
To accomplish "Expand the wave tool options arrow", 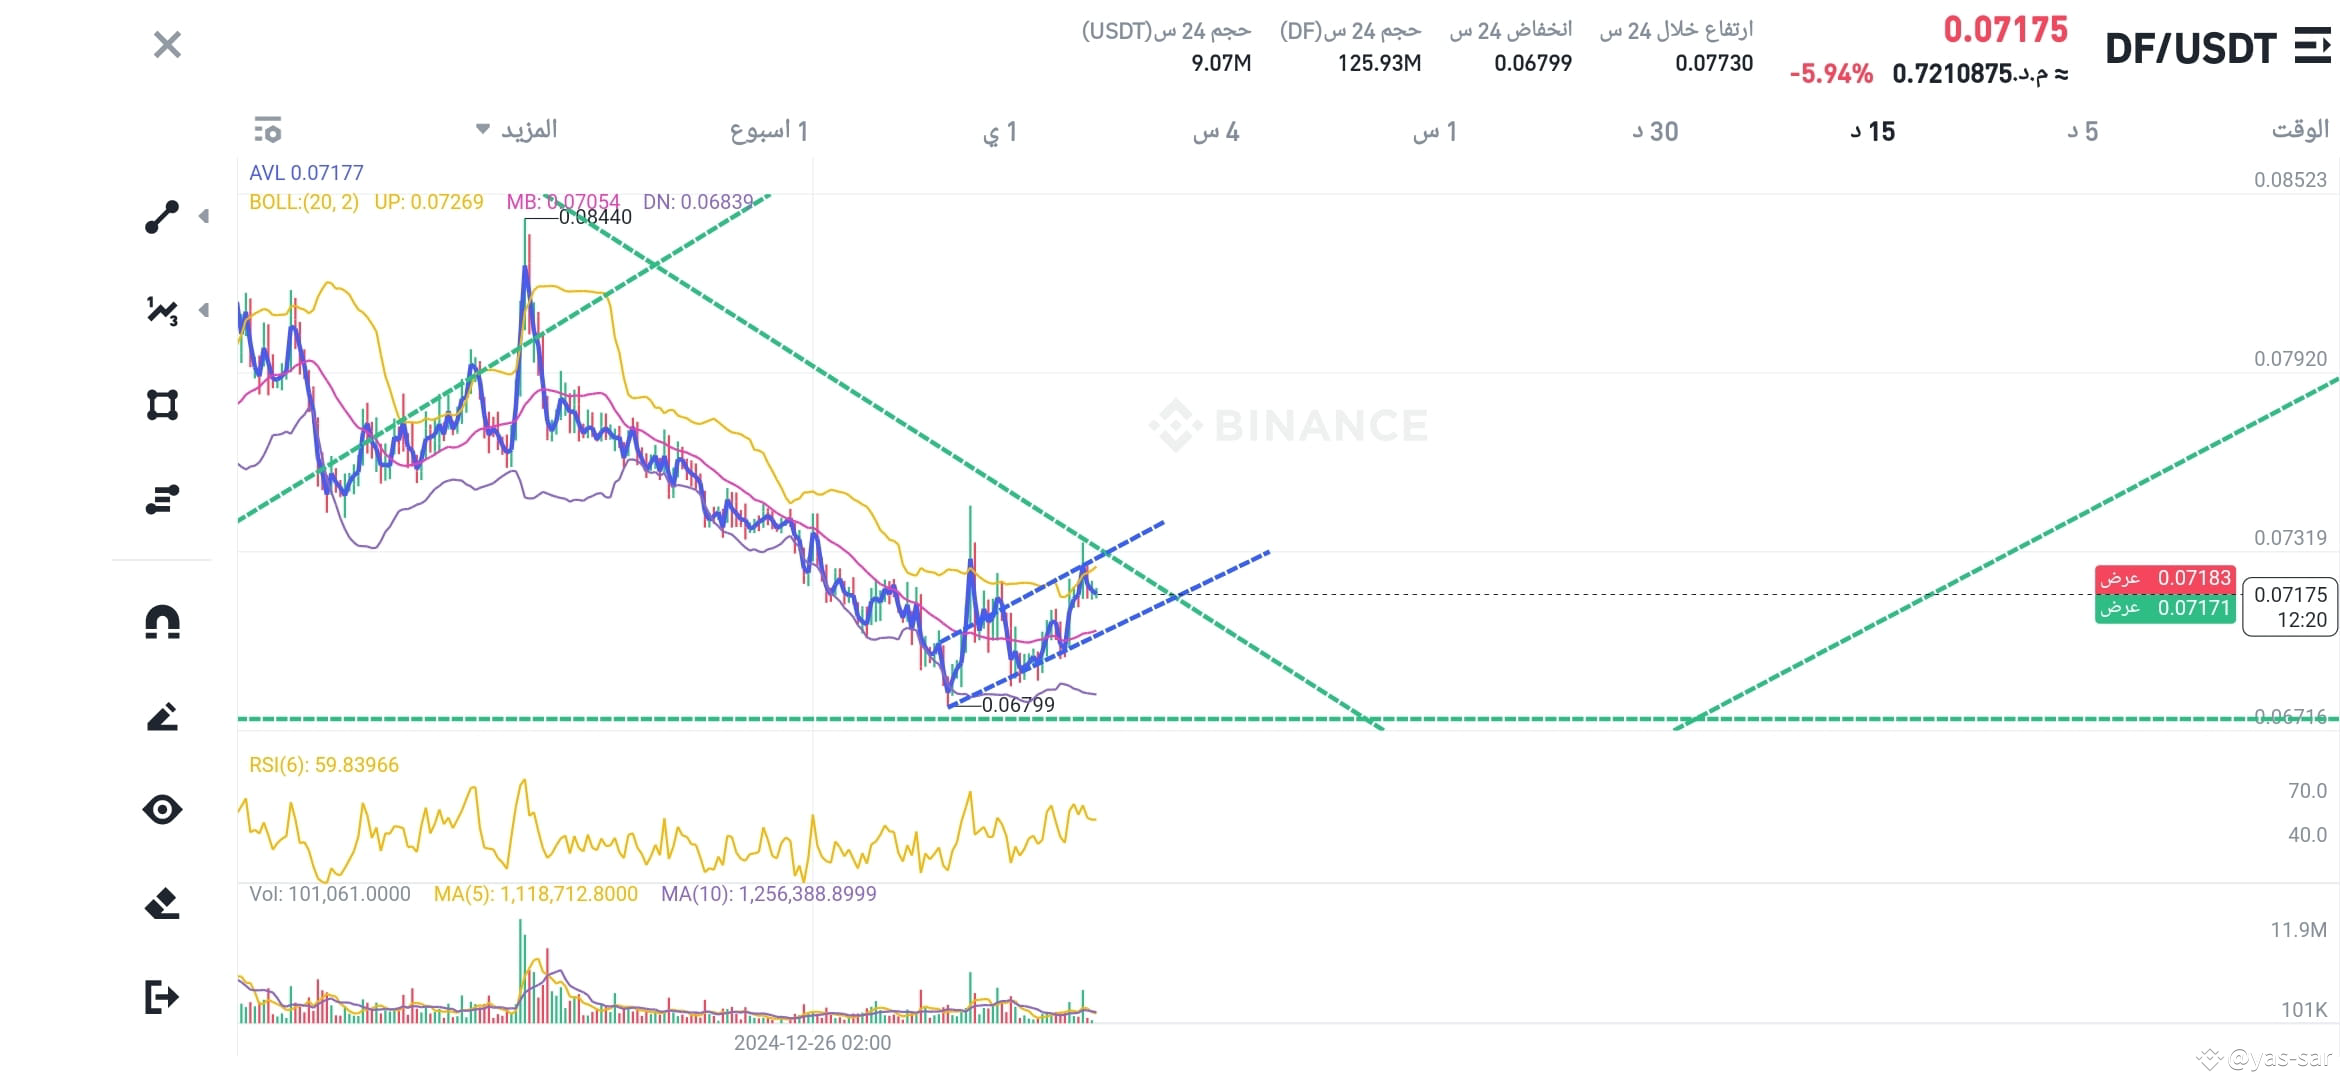I will (205, 311).
